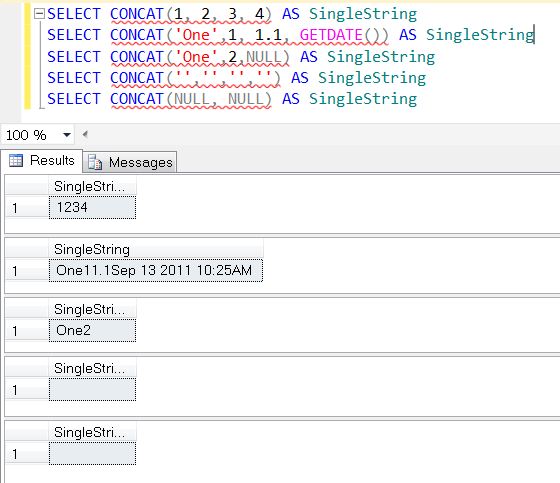Select the cell 'One11.1Sep 13 2011 10:25AM'

(156, 270)
